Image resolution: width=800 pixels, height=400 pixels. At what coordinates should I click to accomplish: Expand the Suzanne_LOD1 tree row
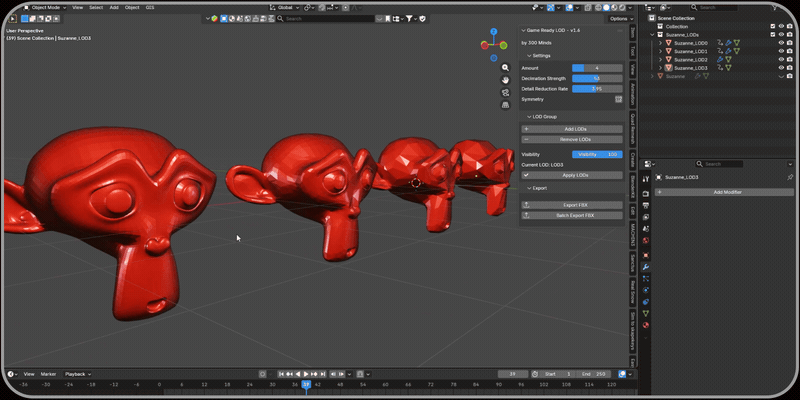pyautogui.click(x=661, y=51)
